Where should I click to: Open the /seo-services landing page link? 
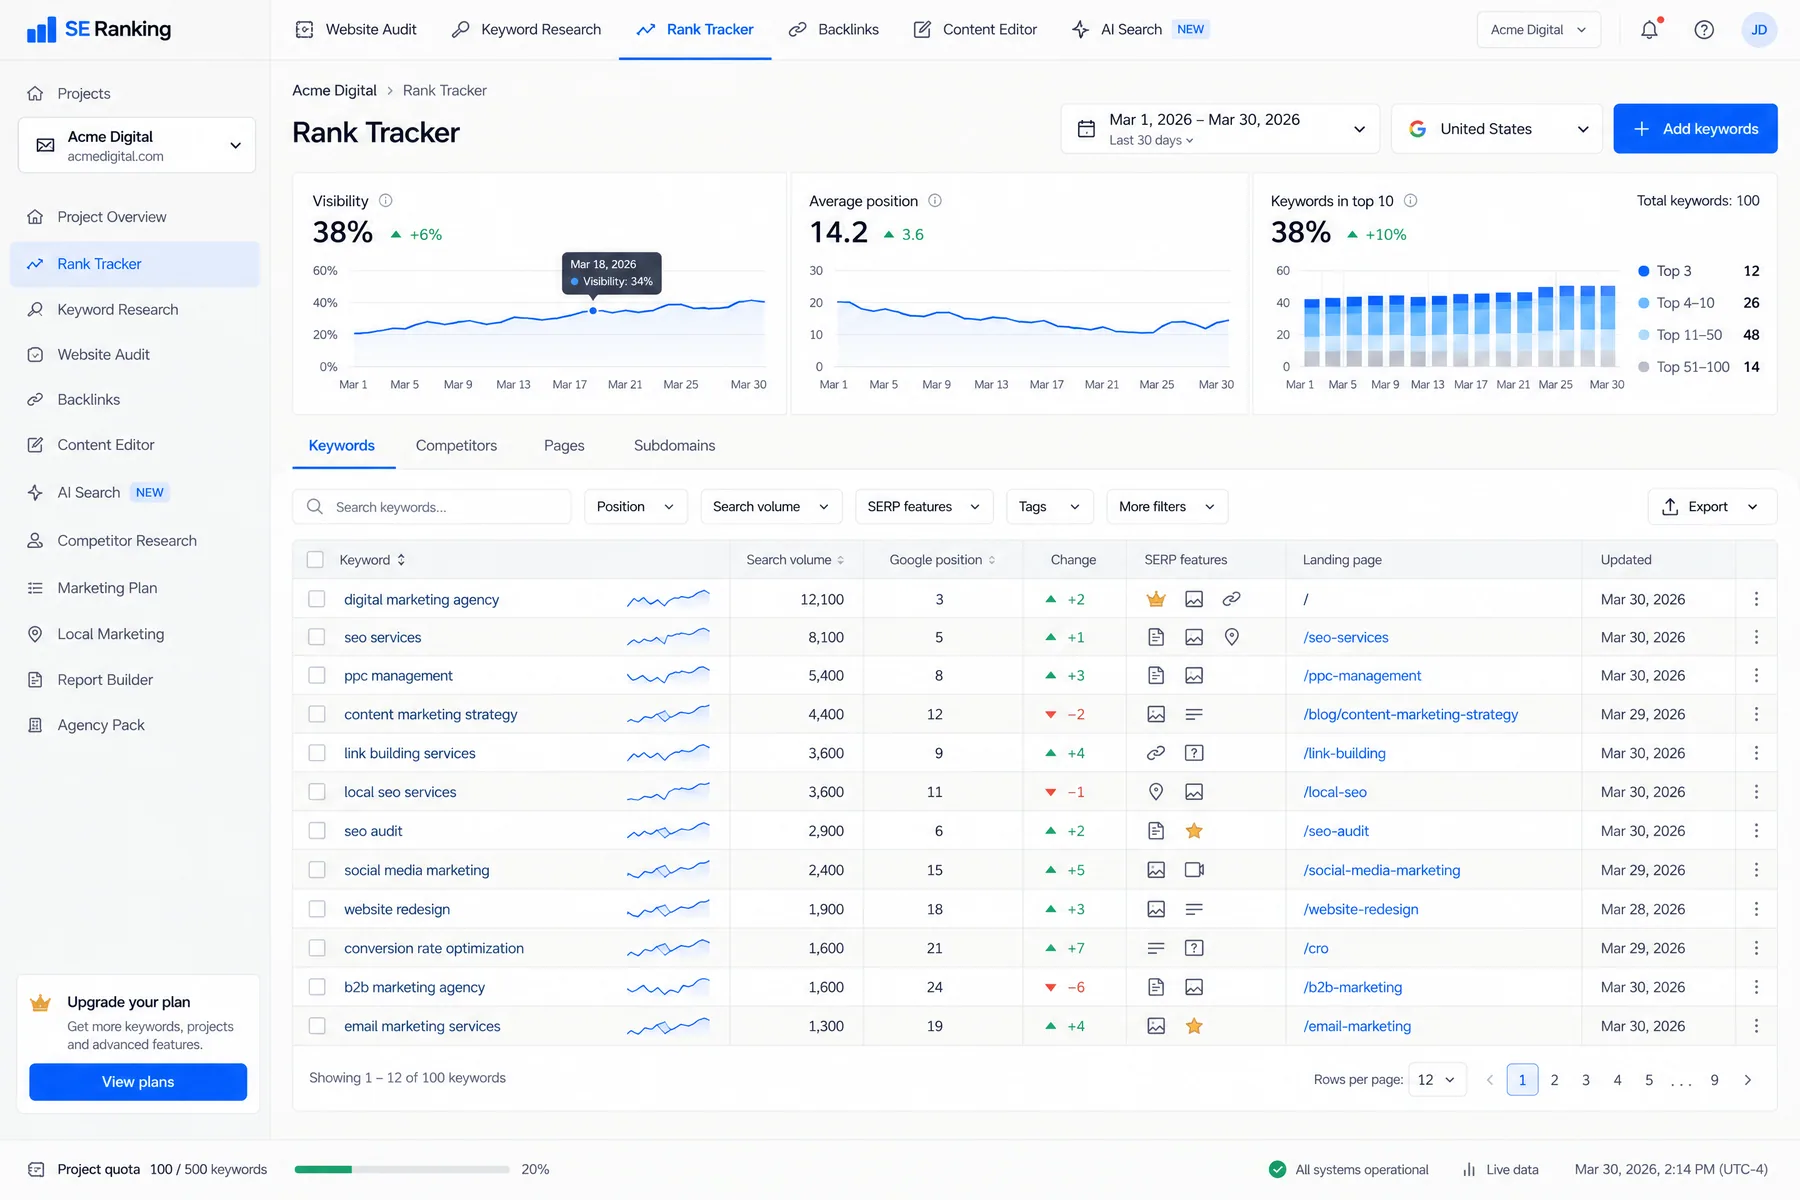tap(1346, 638)
